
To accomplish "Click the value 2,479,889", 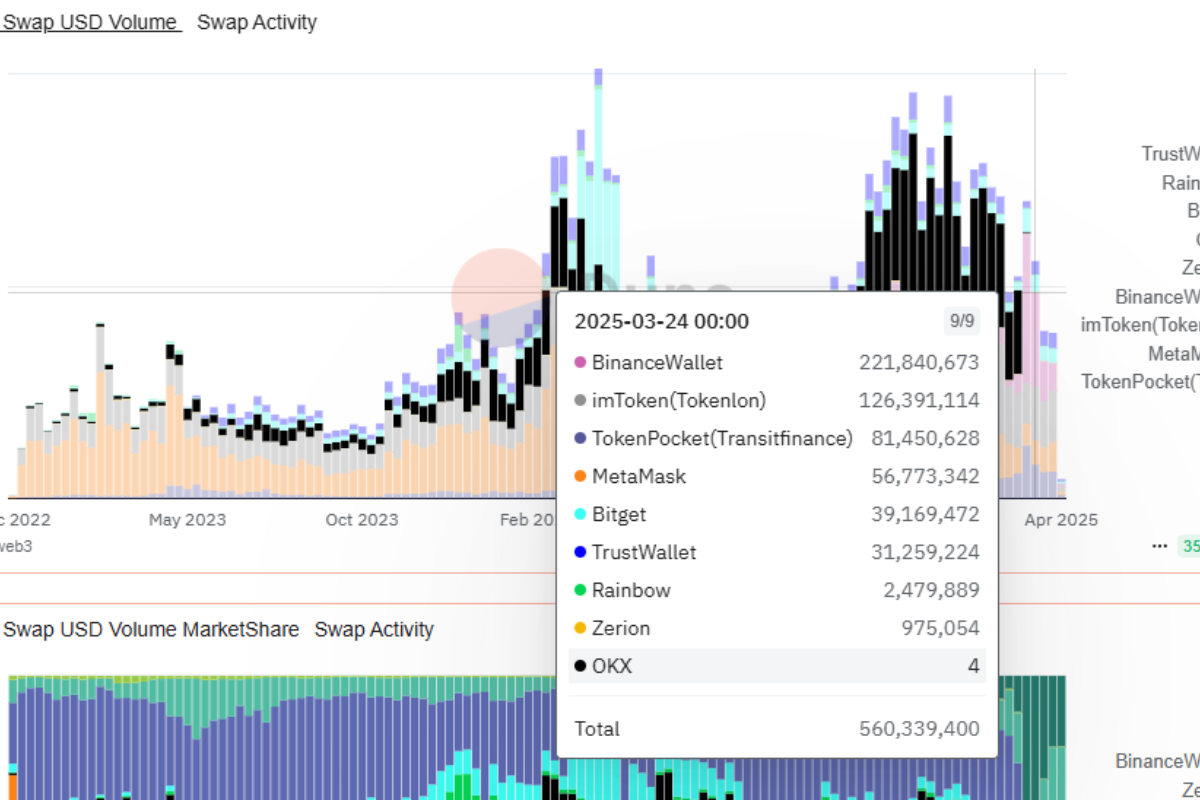I will pos(931,591).
